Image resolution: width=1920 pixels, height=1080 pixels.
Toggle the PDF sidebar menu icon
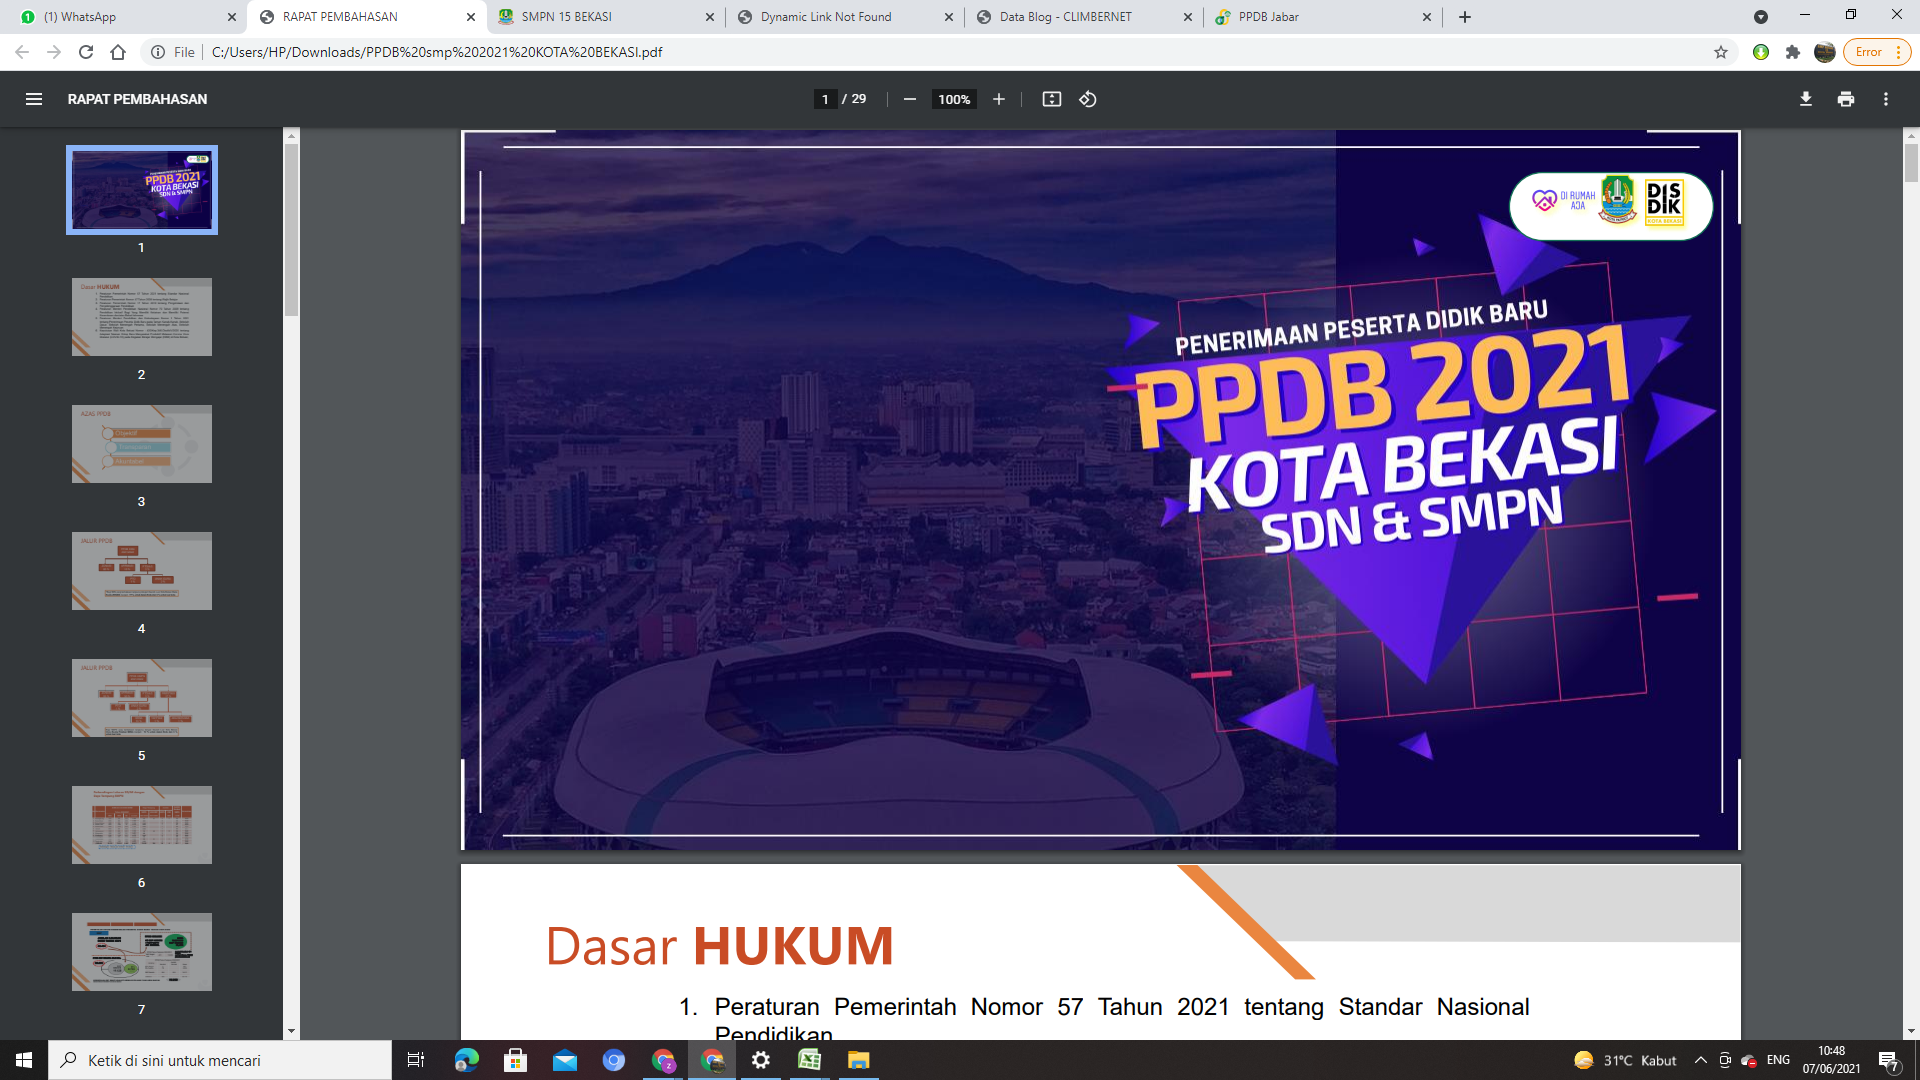click(33, 99)
